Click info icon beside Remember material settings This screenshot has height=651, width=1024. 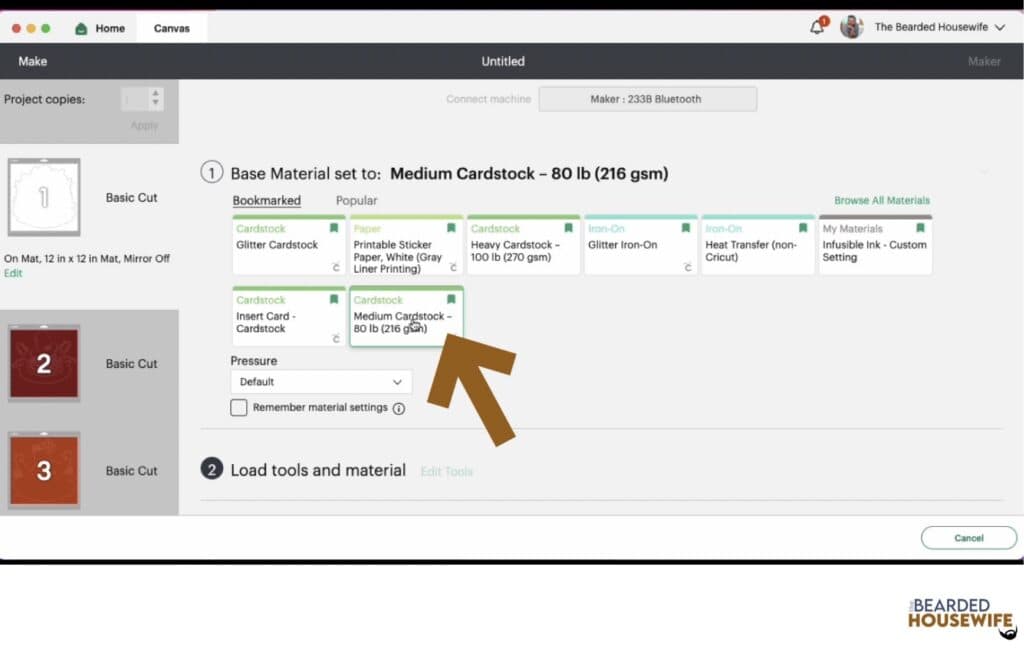click(x=399, y=408)
